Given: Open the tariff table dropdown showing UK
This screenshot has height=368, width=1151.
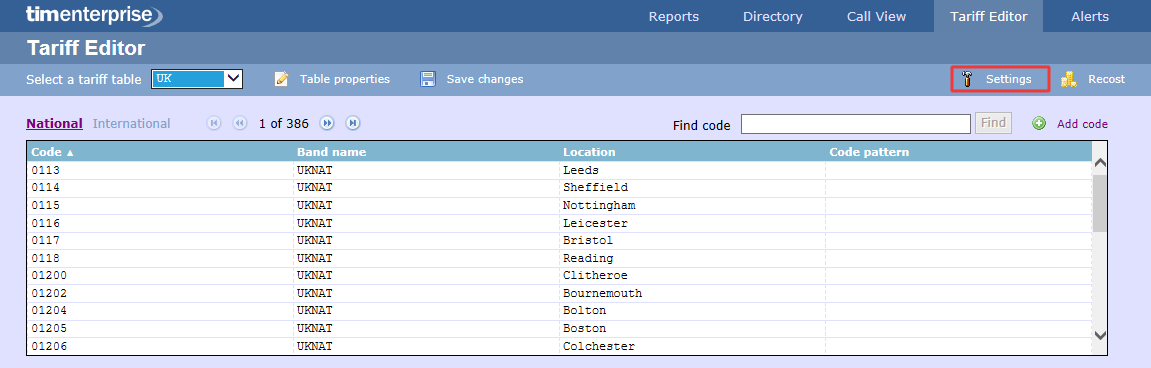Looking at the screenshot, I should pyautogui.click(x=197, y=79).
